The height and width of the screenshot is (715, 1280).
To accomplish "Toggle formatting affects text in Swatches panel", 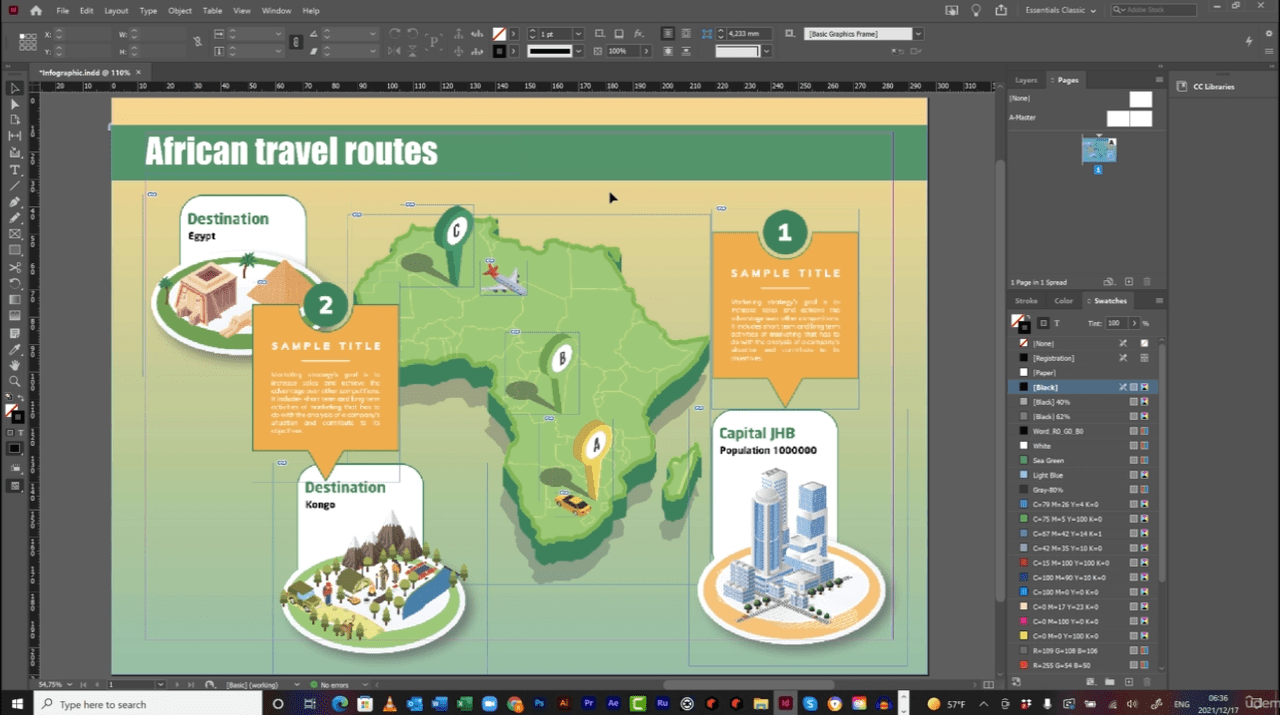I will (1057, 323).
